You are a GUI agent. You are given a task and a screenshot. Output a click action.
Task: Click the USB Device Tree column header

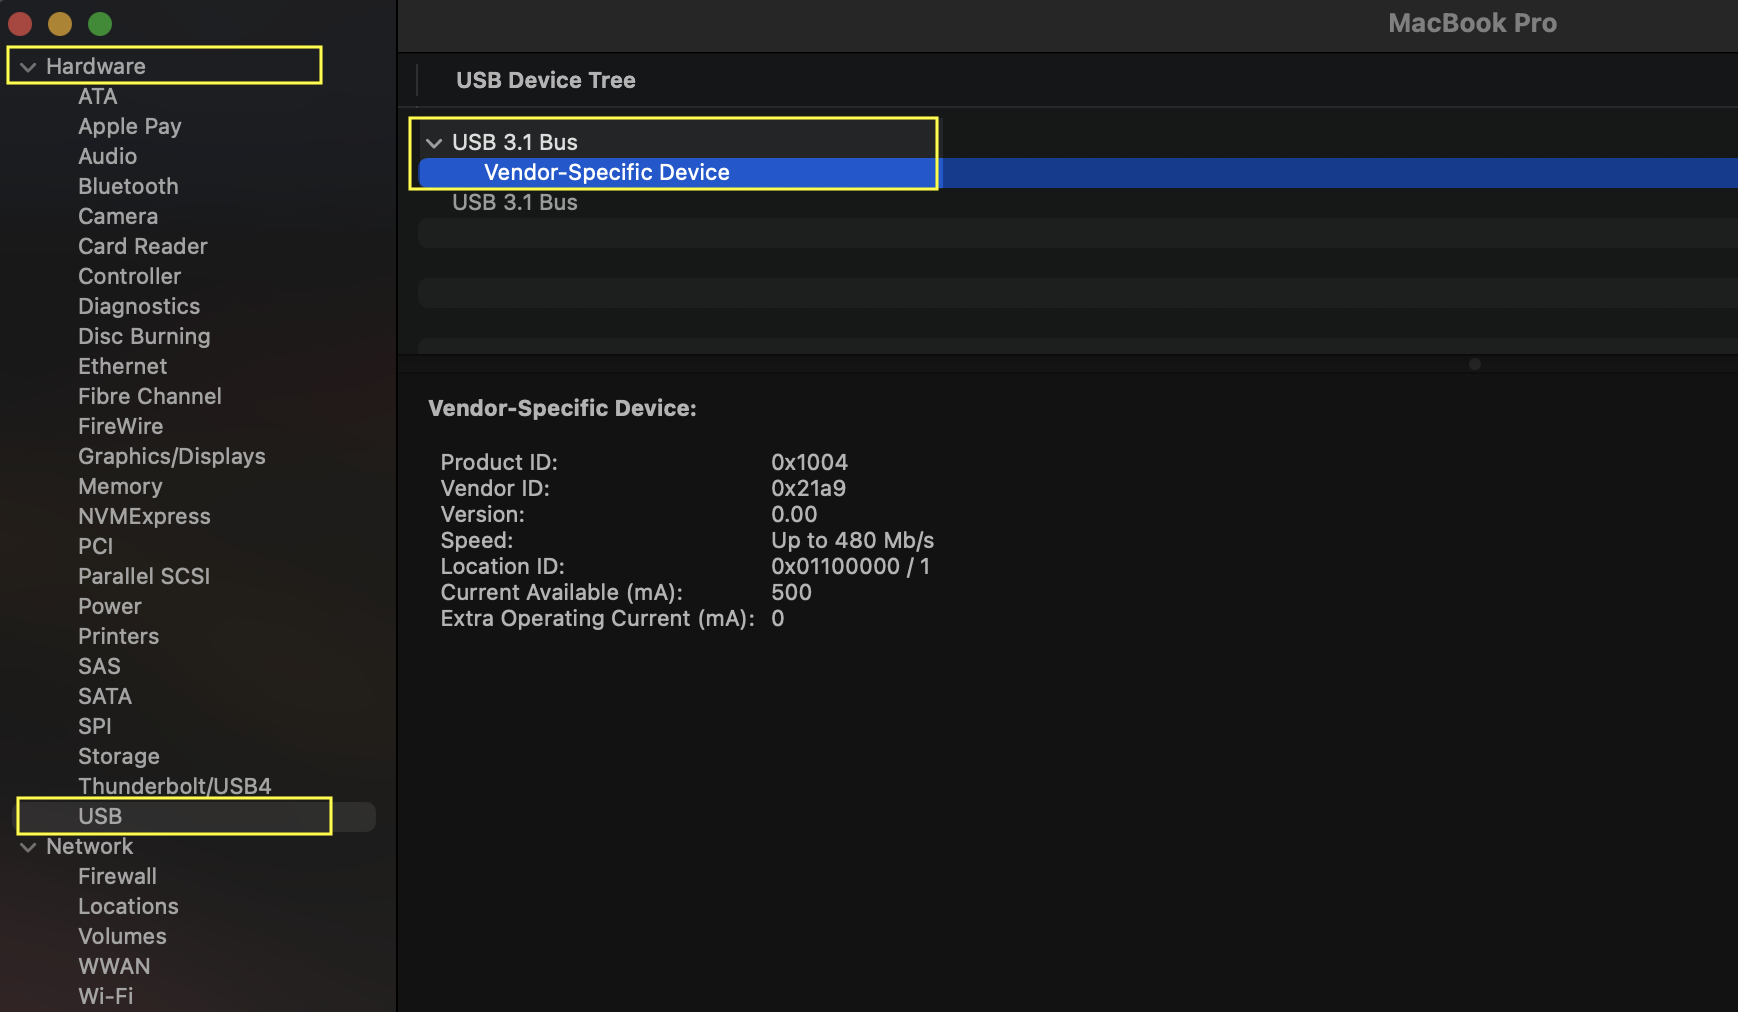point(545,81)
